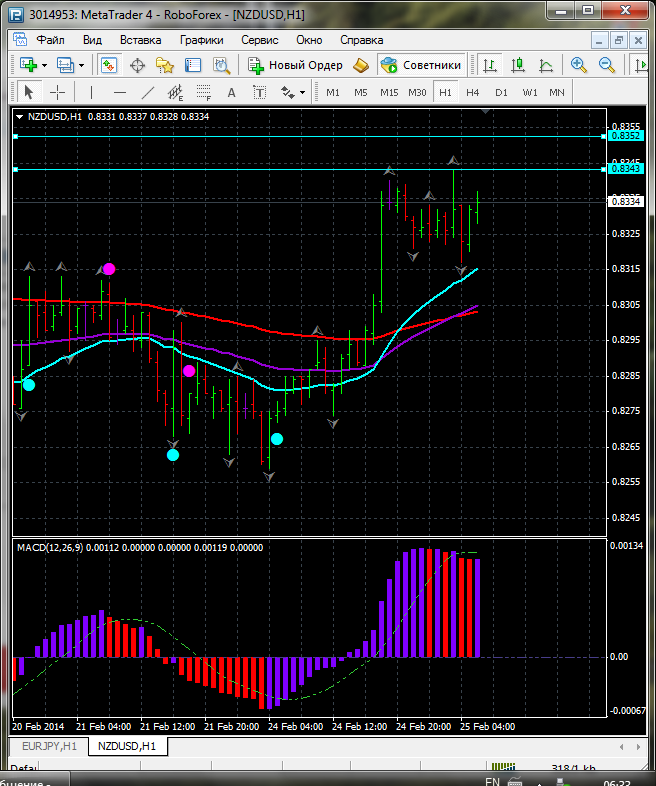Viewport: 656px width, 786px height.
Task: Switch to H4 timeframe
Action: 473,92
